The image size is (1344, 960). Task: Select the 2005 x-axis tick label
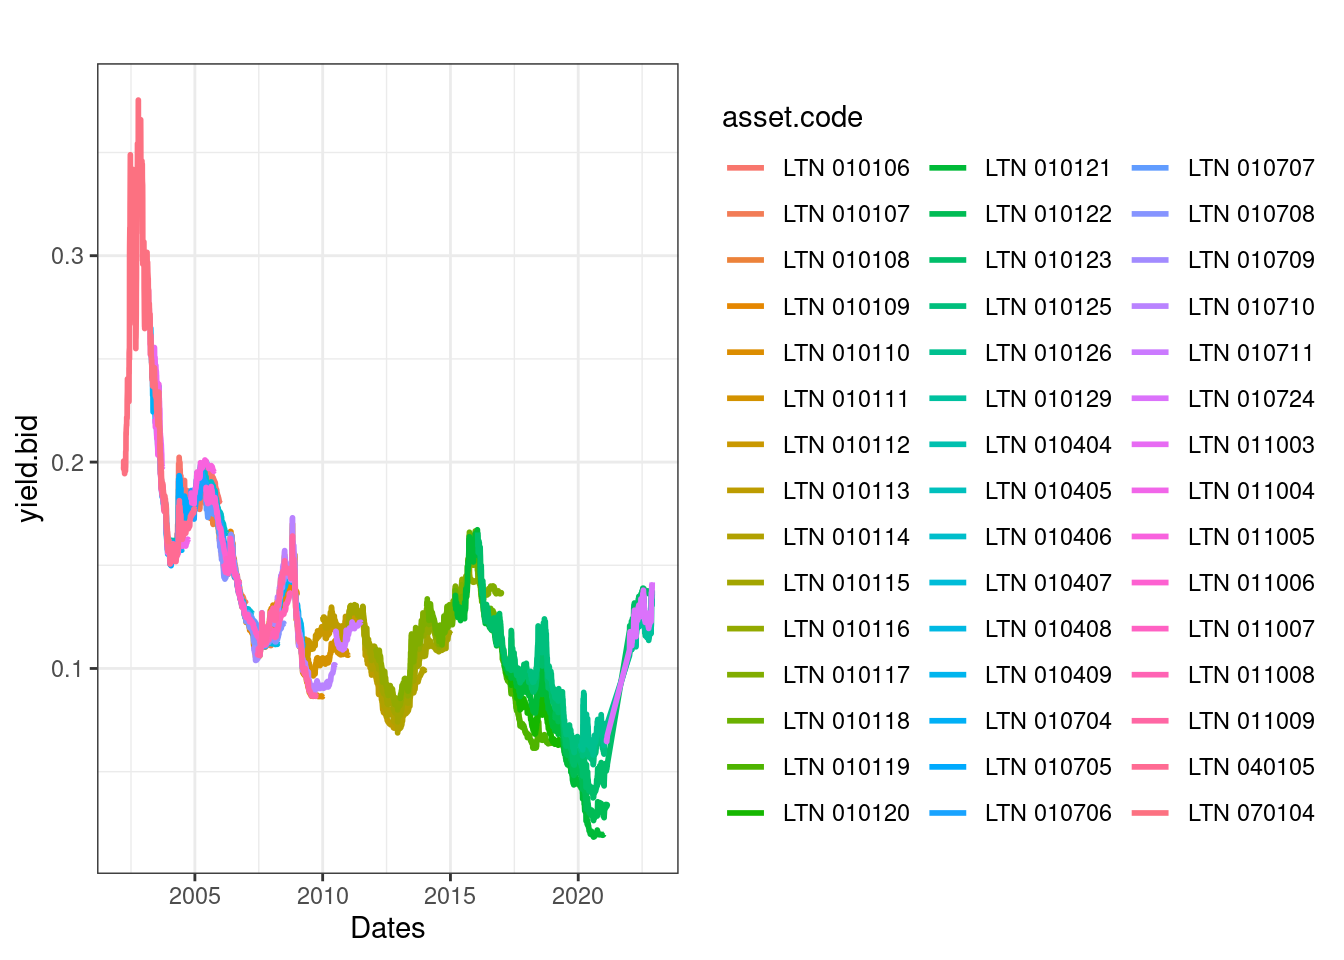195,895
